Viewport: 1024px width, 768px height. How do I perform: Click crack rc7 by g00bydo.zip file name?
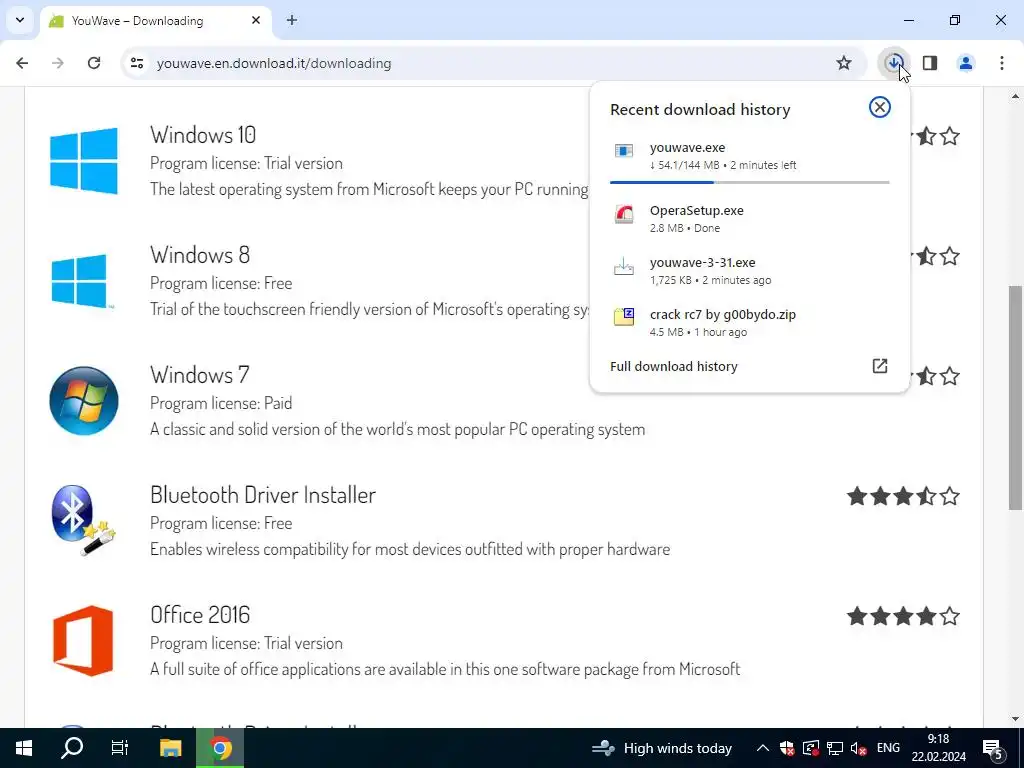tap(722, 315)
